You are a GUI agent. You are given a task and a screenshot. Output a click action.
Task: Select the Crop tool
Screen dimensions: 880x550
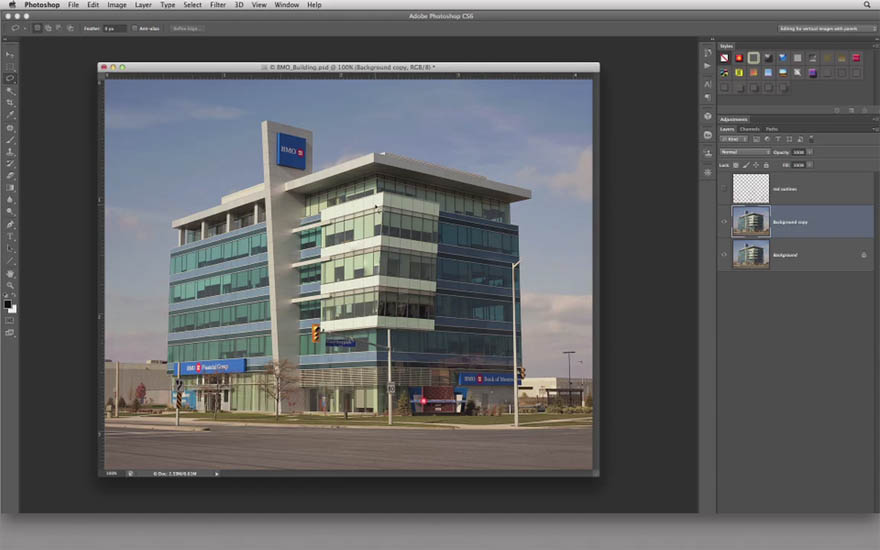[x=10, y=103]
